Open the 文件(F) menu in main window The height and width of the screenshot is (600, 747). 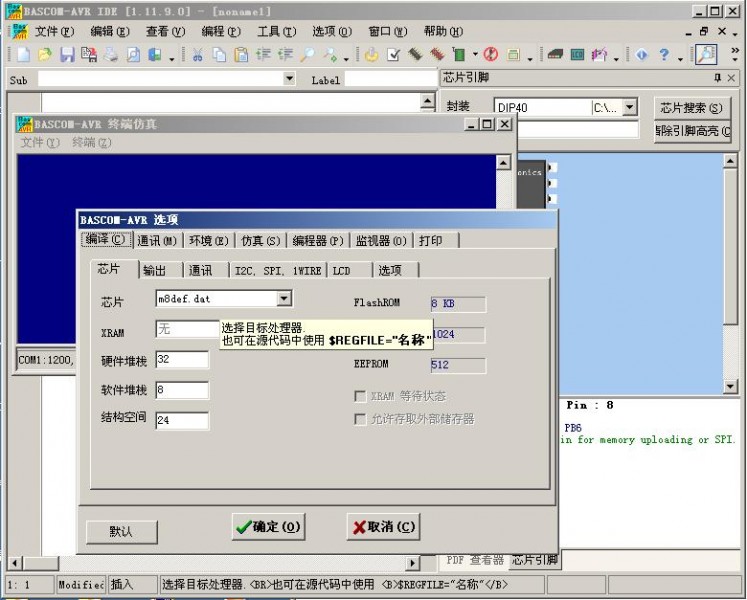54,31
